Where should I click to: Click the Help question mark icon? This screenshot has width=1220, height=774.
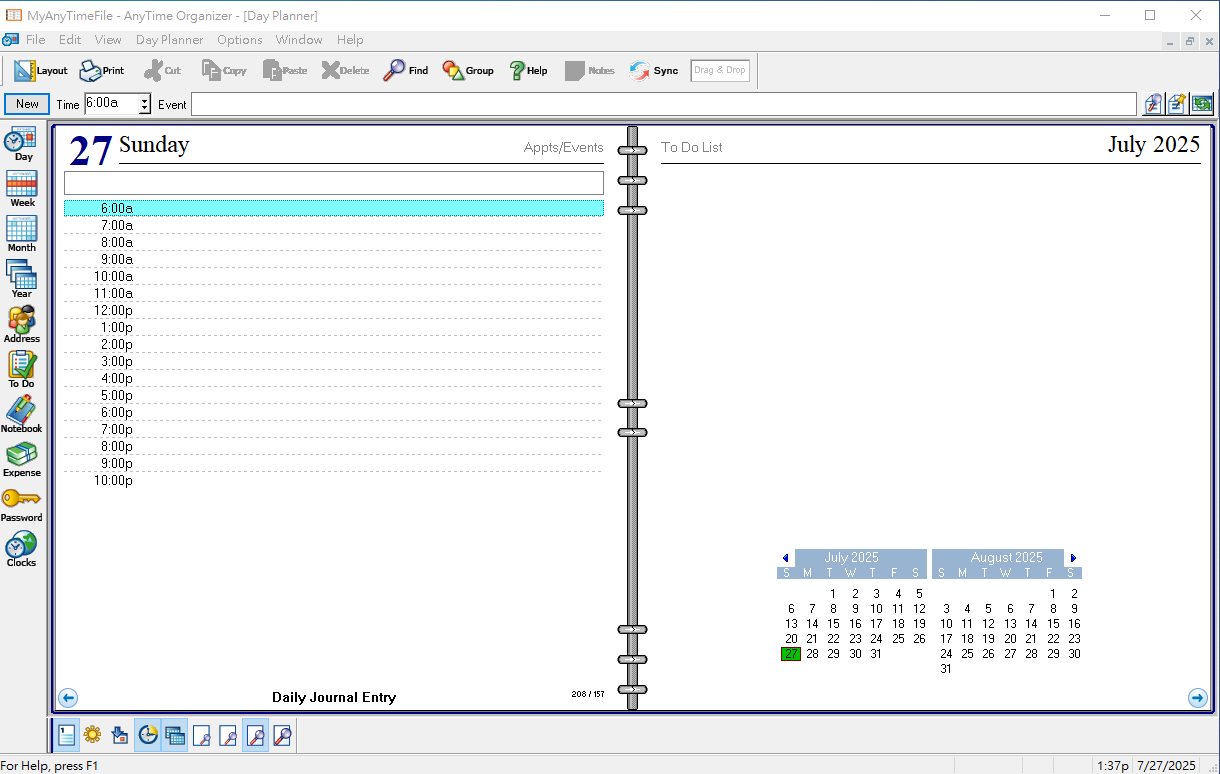click(x=528, y=71)
